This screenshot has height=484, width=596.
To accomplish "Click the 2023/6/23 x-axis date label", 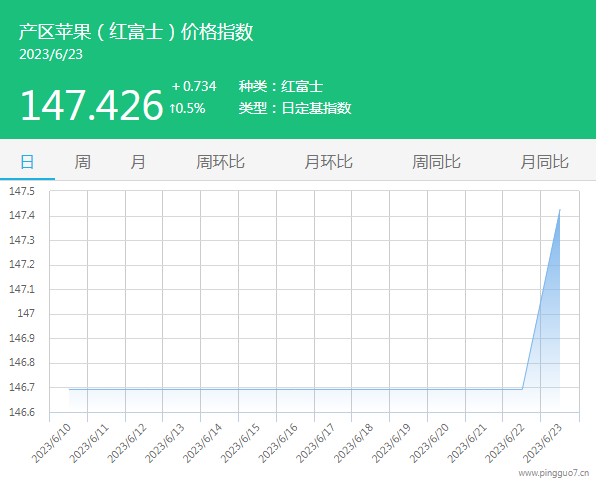I will 542,443.
